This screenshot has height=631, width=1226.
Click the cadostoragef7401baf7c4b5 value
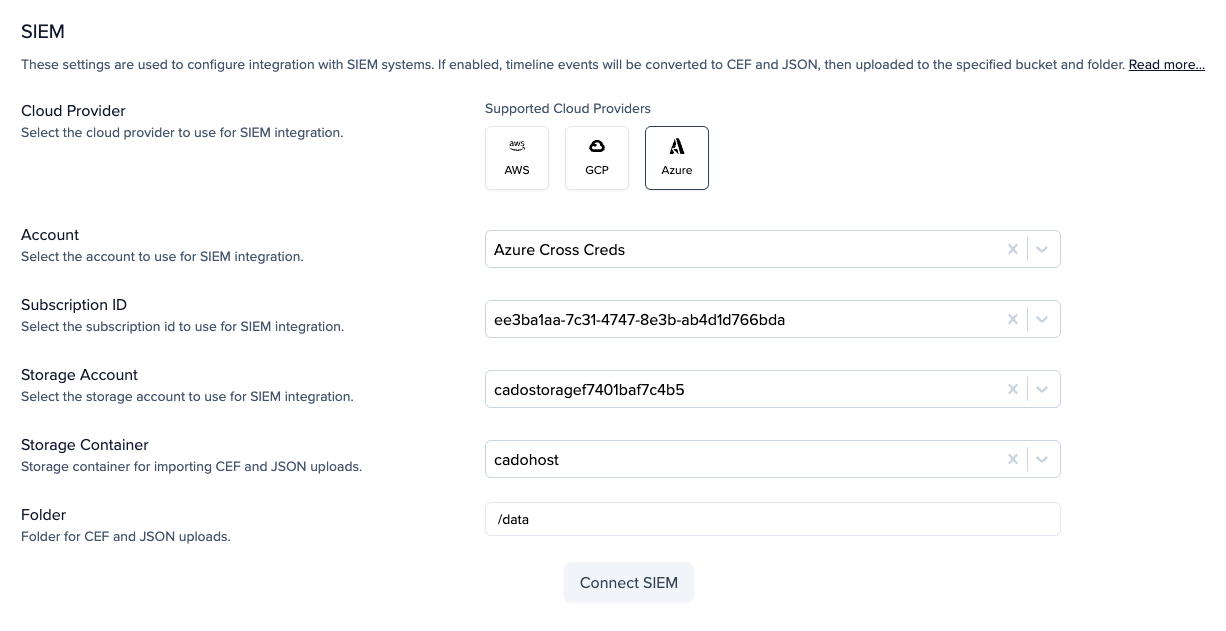click(x=589, y=390)
